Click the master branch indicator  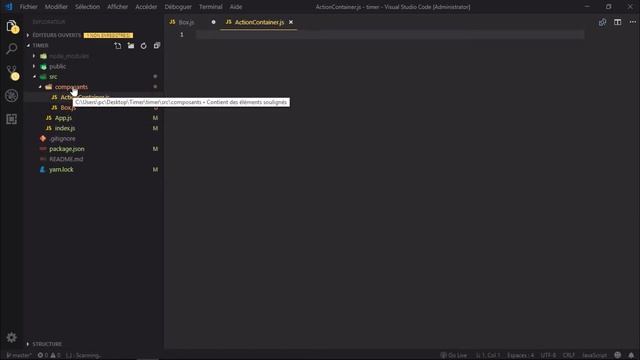click(18, 355)
